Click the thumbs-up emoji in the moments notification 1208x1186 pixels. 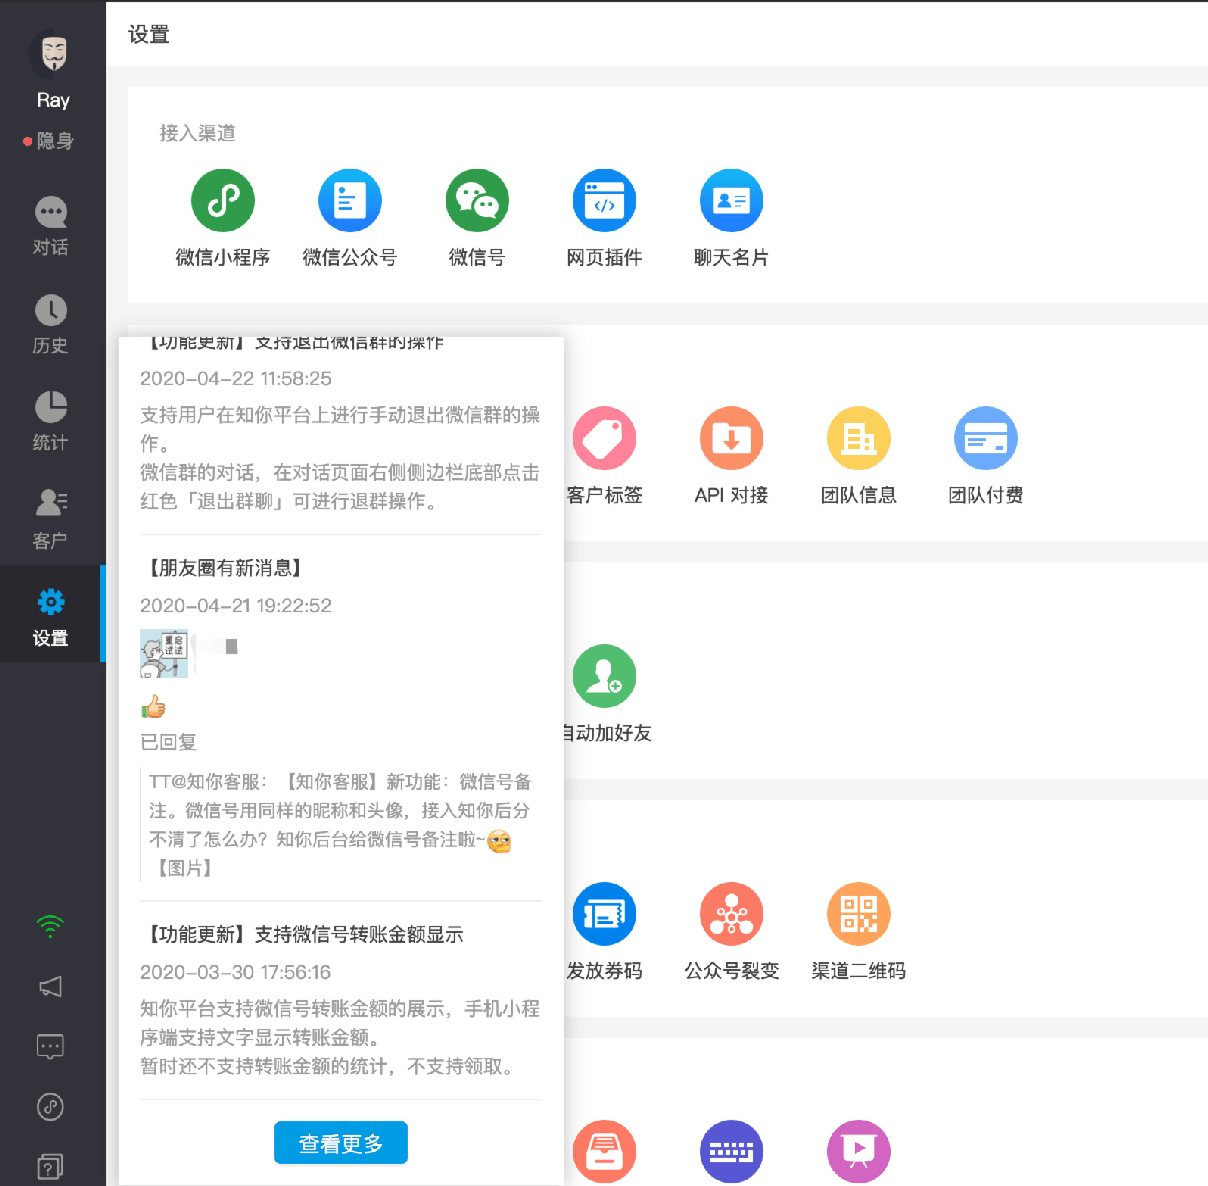[x=153, y=708]
